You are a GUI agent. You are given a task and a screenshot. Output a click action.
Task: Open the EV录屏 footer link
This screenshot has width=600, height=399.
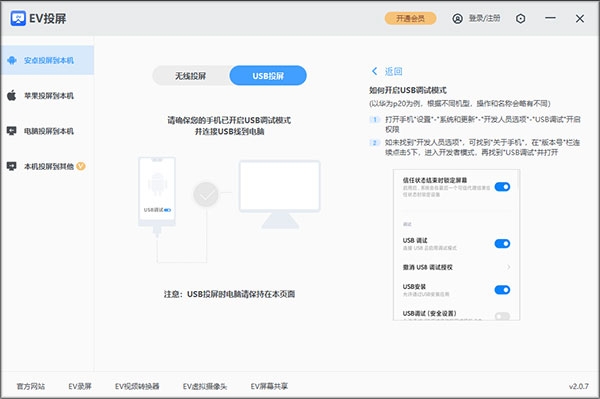coord(80,386)
